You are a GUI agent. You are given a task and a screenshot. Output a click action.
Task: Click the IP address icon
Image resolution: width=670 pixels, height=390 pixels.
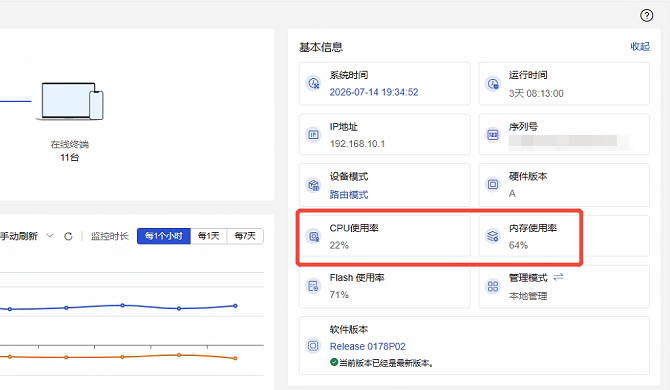[x=314, y=135]
